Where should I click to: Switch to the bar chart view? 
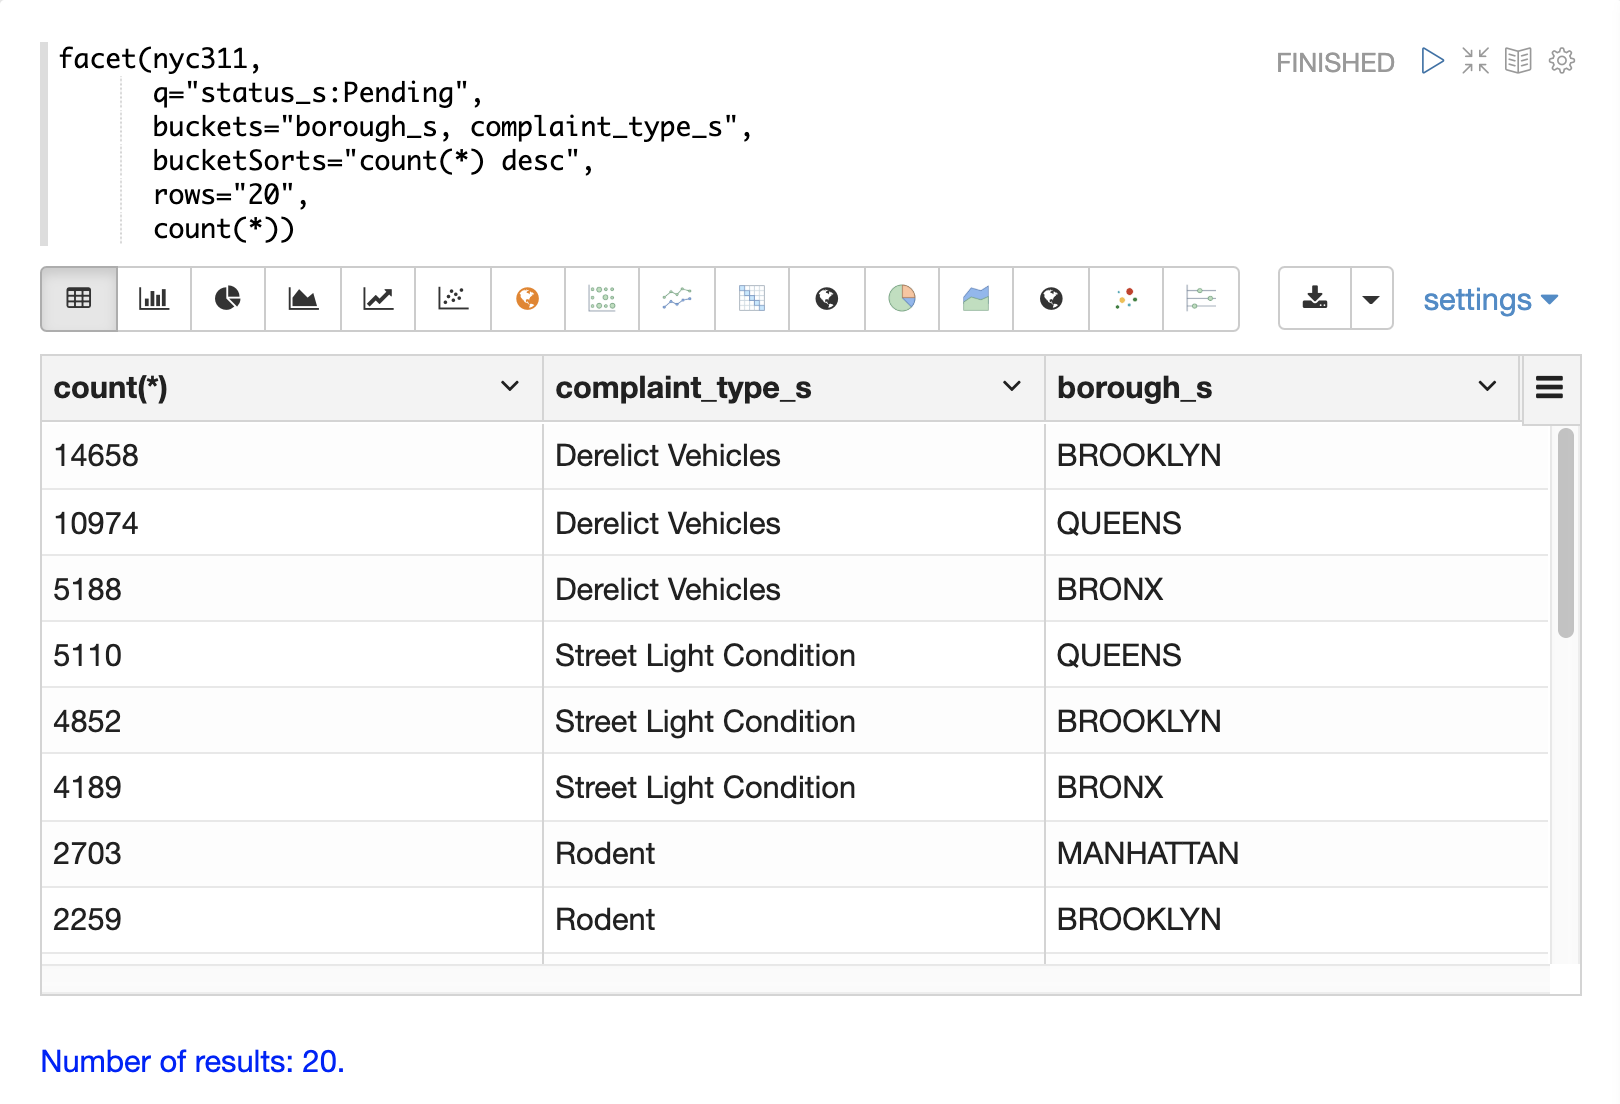[x=153, y=298]
